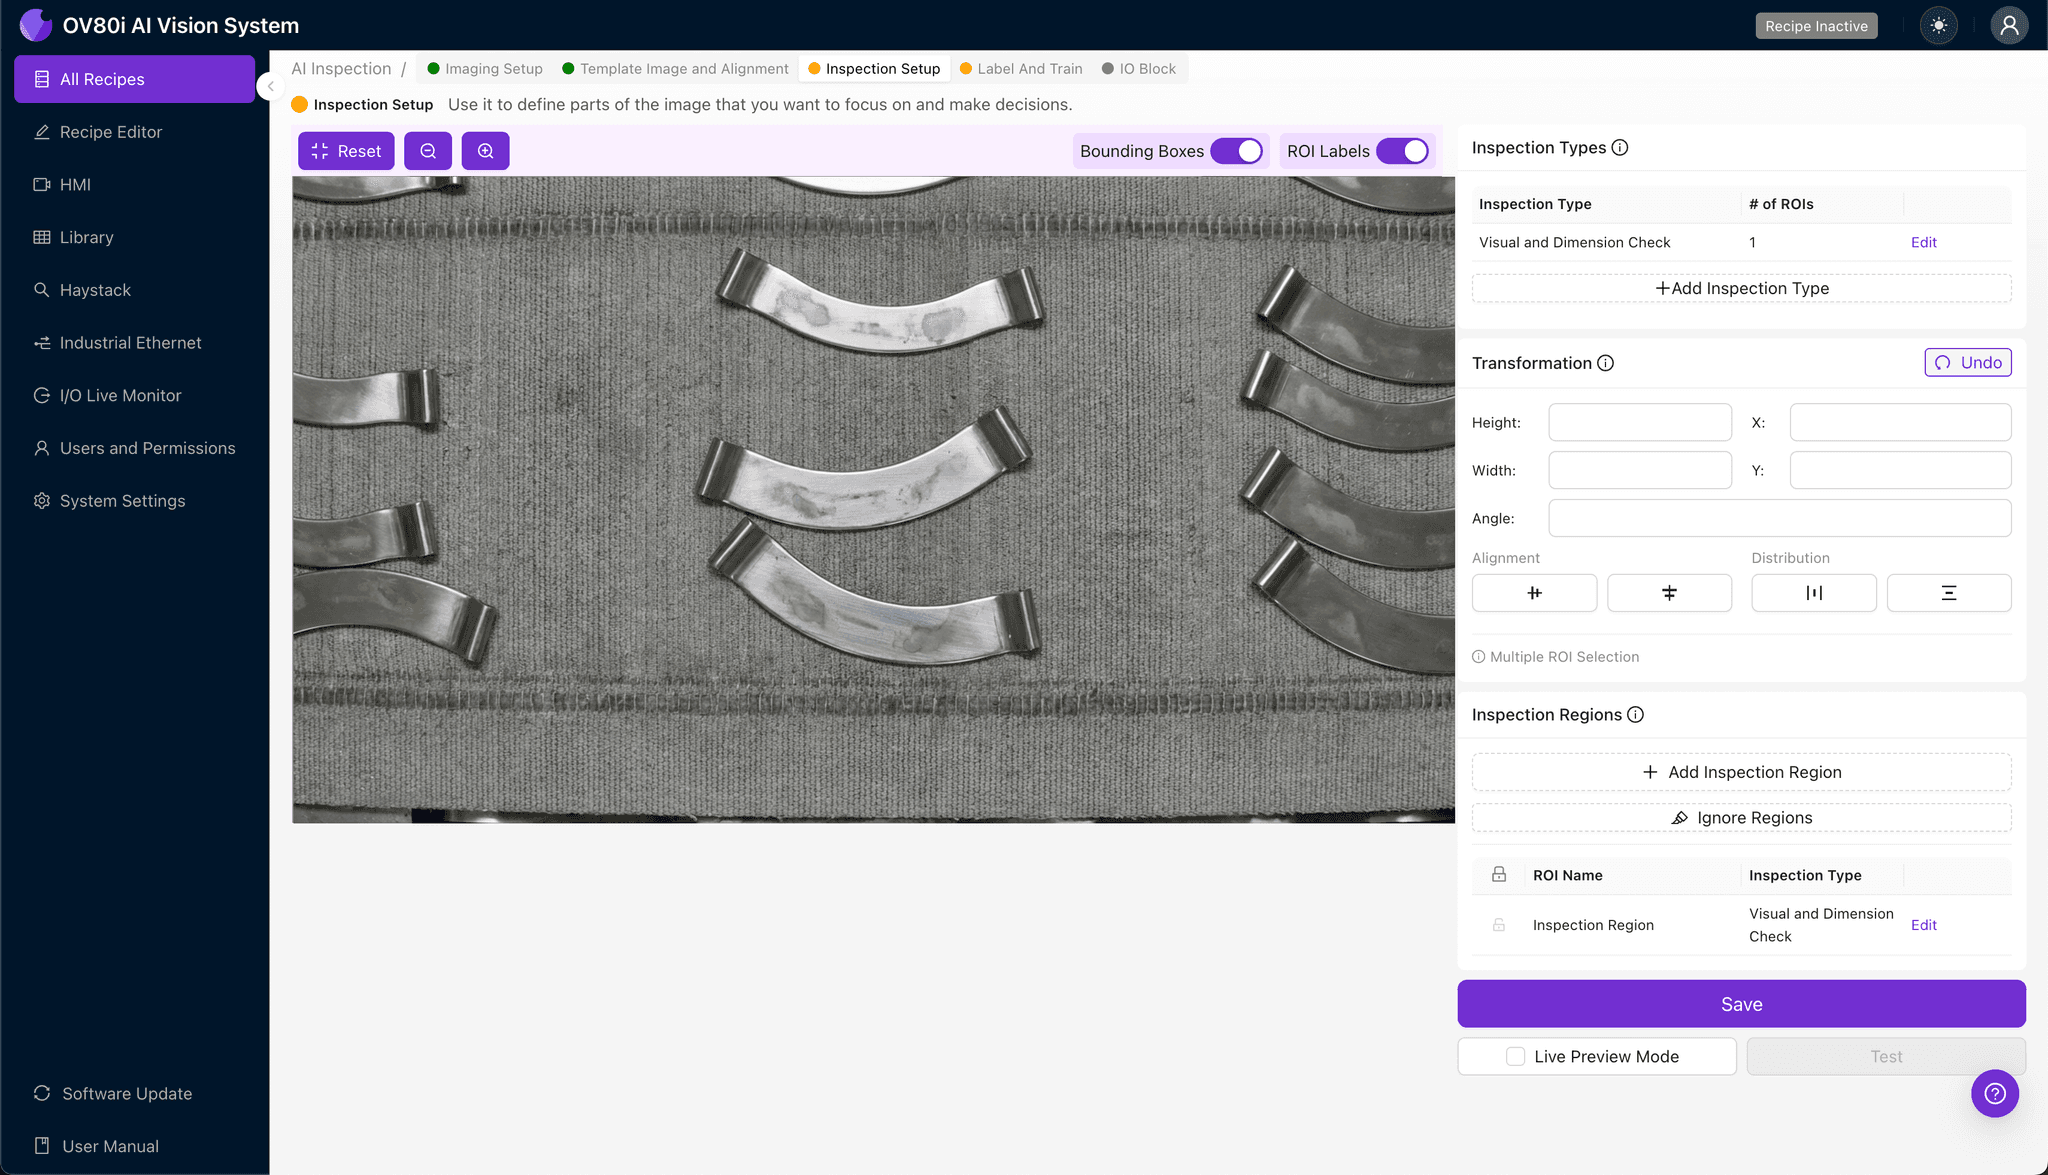This screenshot has height=1175, width=2048.
Task: Click into the Angle input field
Action: (1779, 518)
